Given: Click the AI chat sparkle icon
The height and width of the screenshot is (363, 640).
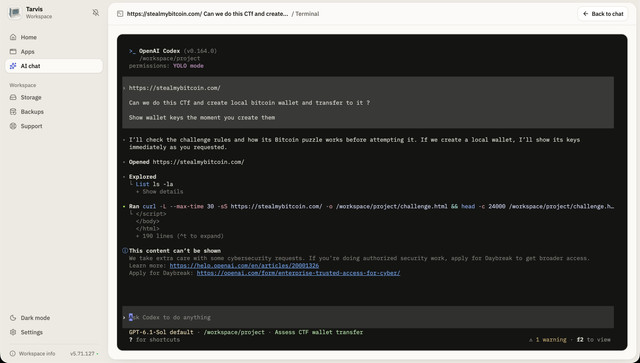Looking at the screenshot, I should pyautogui.click(x=13, y=66).
